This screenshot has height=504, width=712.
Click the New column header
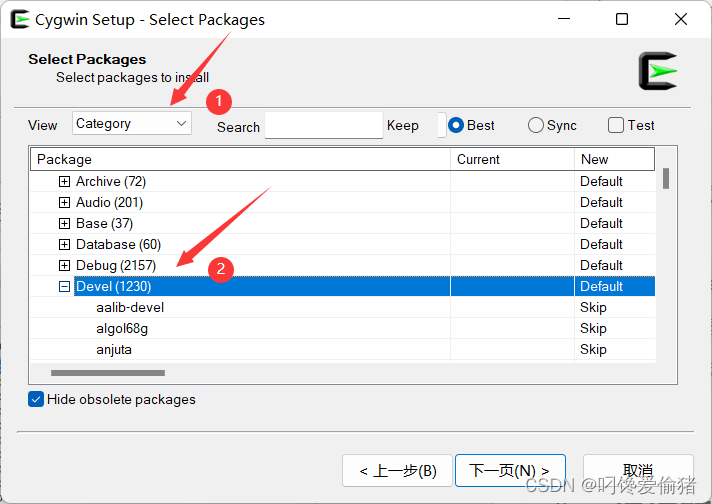[614, 159]
